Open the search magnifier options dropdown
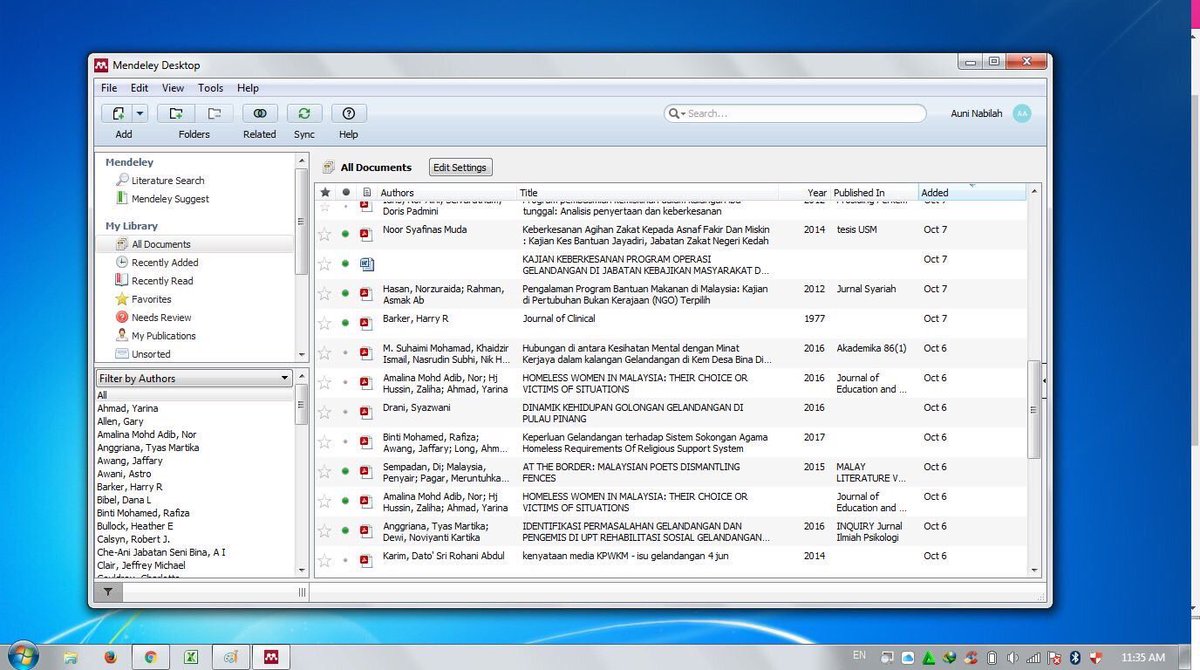 click(x=676, y=114)
